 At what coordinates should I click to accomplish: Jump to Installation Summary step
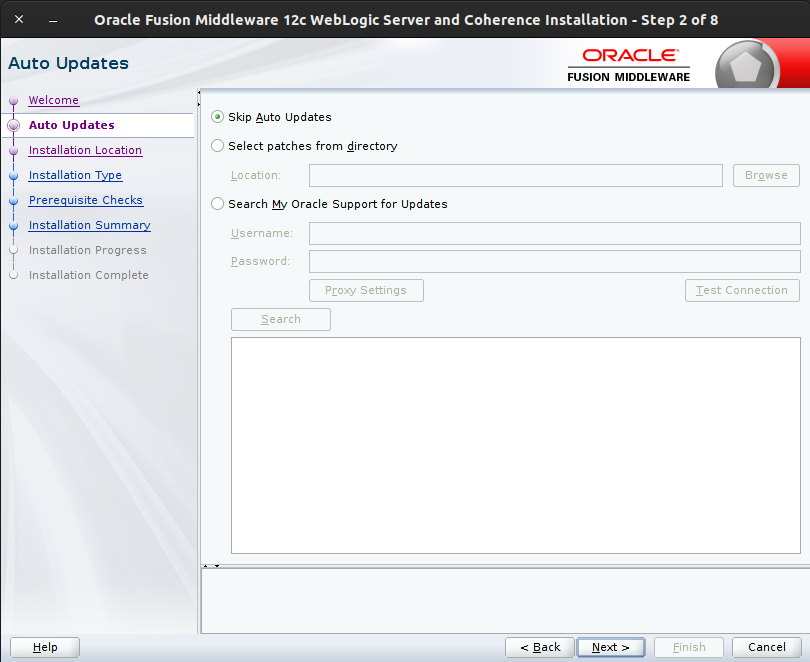pos(89,225)
